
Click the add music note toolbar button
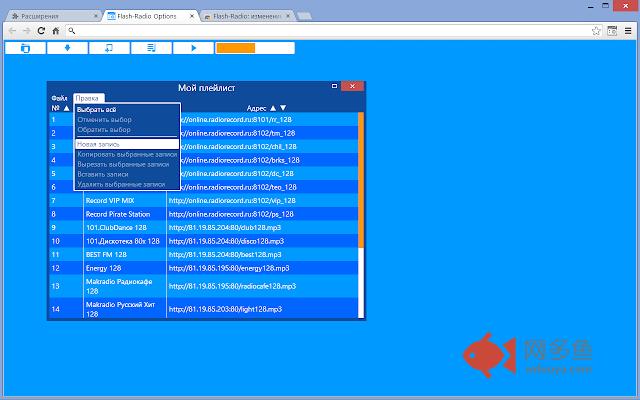[109, 48]
